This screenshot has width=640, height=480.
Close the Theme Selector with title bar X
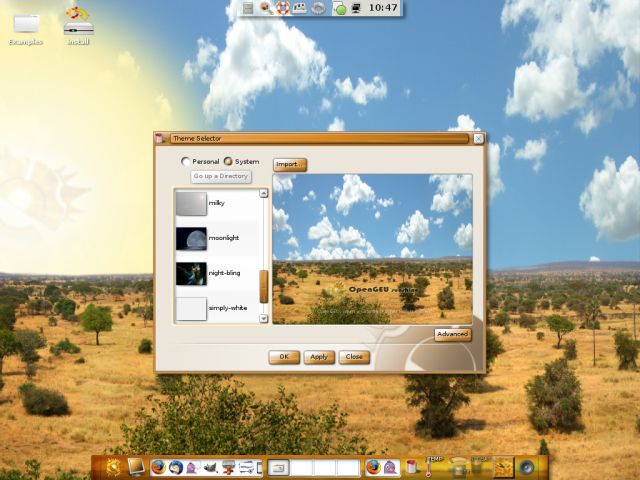pyautogui.click(x=479, y=139)
